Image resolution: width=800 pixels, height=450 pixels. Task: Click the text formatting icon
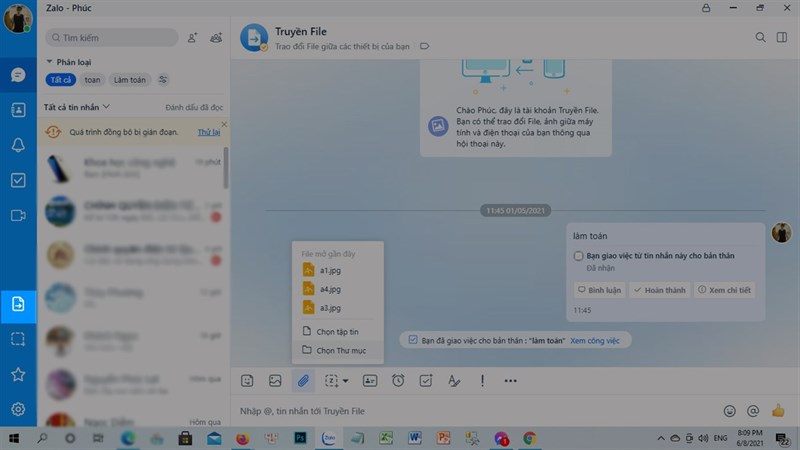tap(454, 381)
